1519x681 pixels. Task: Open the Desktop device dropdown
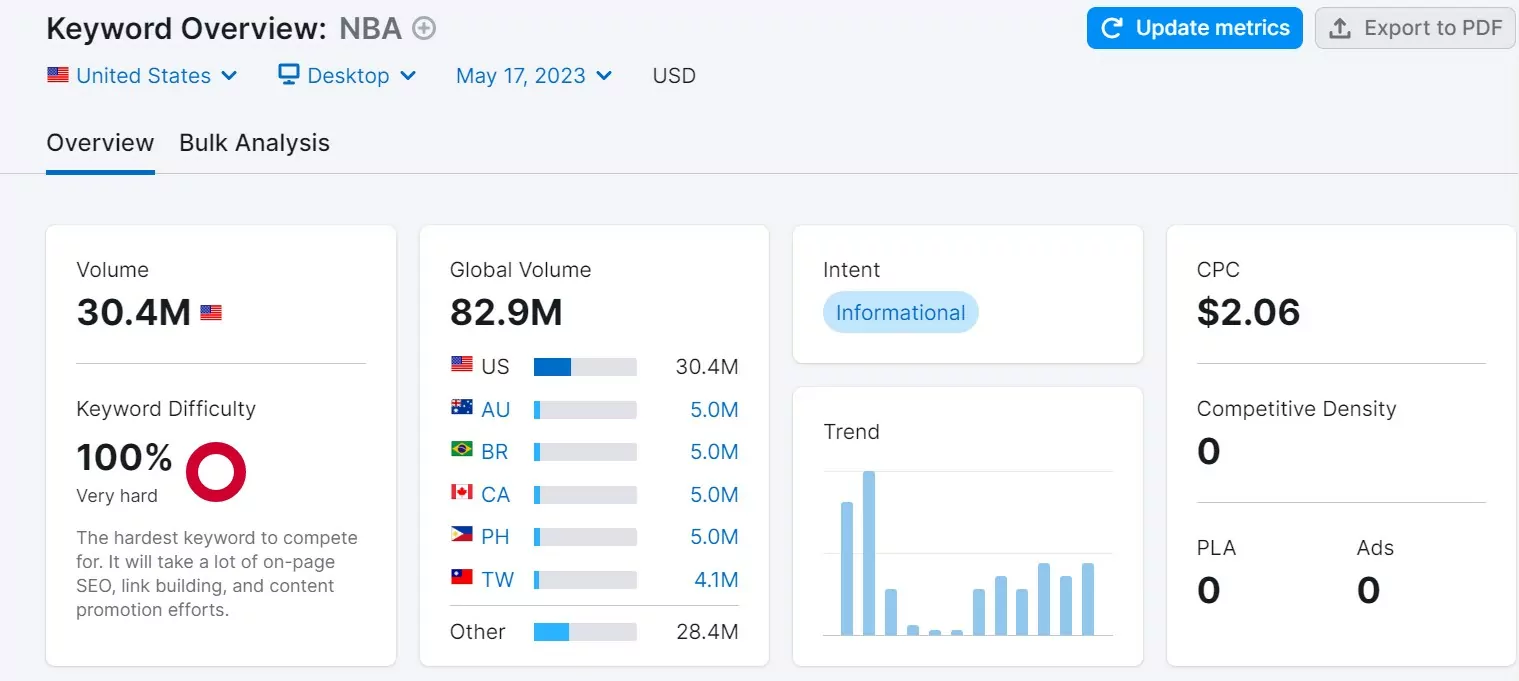pos(347,75)
